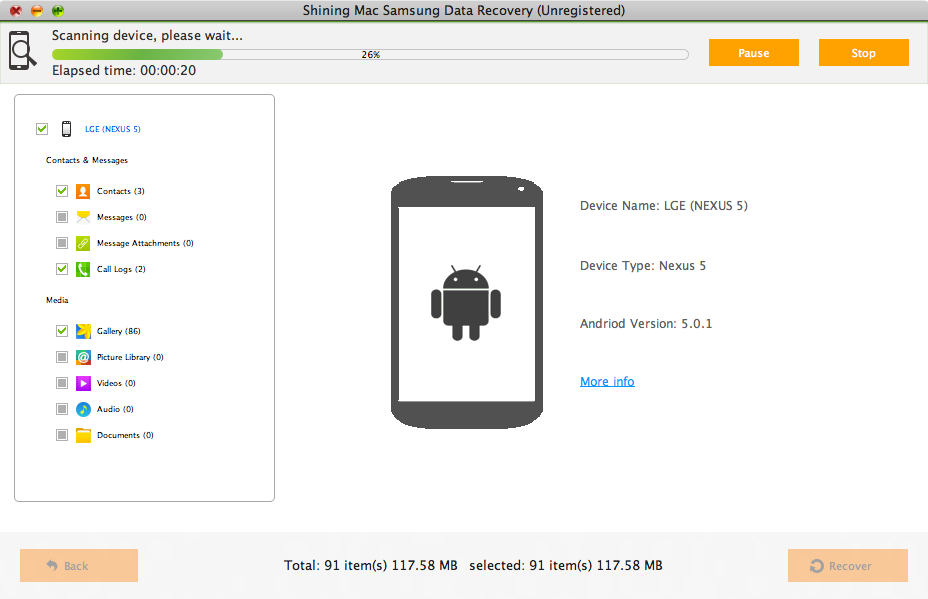Open the More info link
928x599 pixels.
(x=607, y=382)
